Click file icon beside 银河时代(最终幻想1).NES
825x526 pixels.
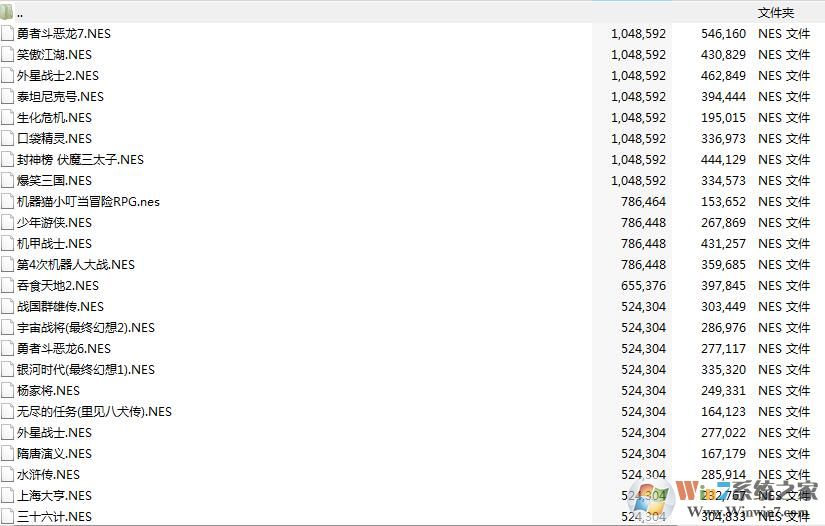(x=7, y=370)
